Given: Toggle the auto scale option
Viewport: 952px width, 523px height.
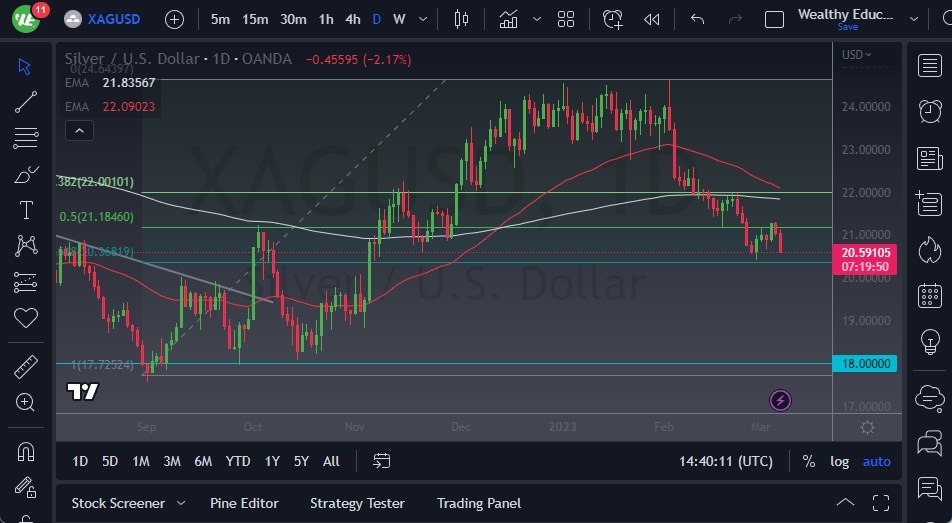Looking at the screenshot, I should [876, 461].
